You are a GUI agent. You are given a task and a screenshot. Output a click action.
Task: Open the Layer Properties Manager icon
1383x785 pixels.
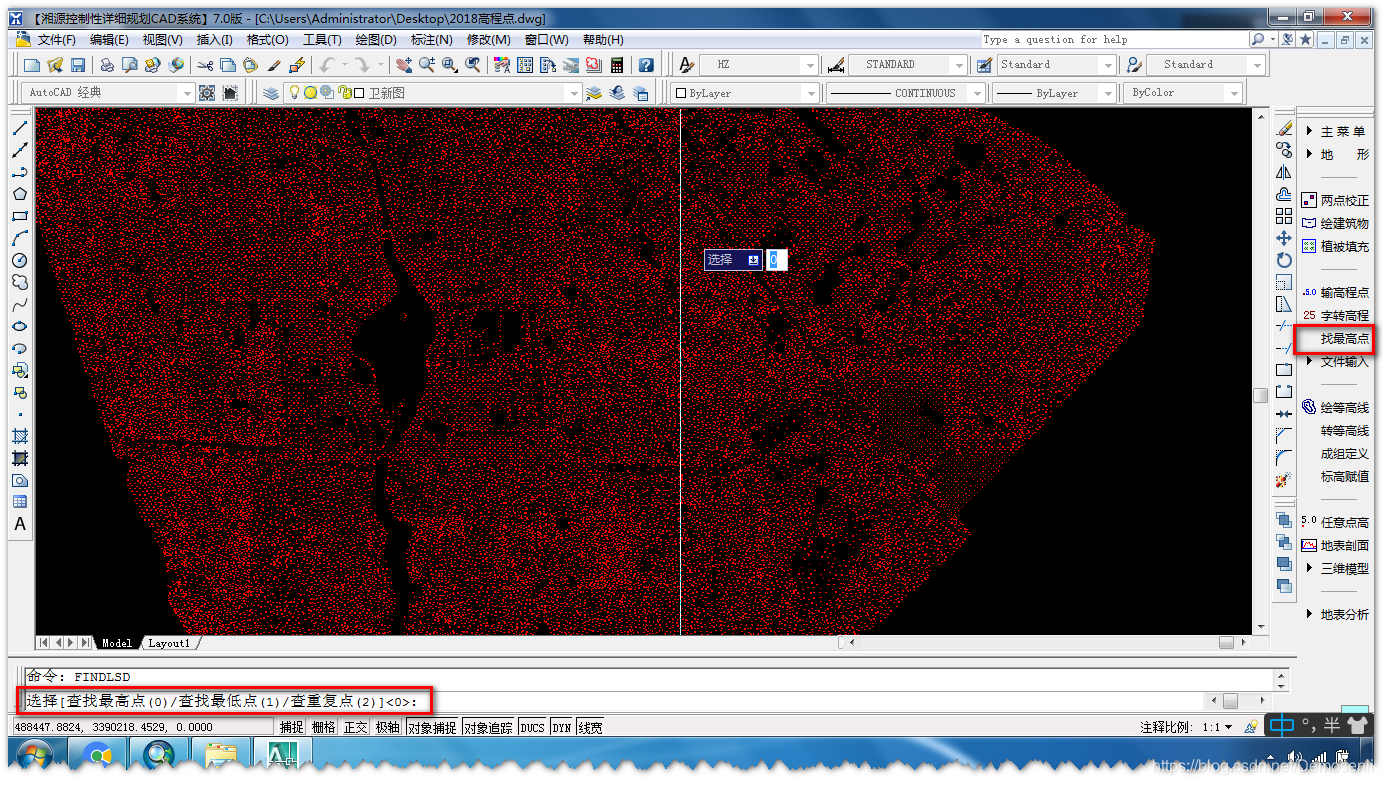click(271, 93)
